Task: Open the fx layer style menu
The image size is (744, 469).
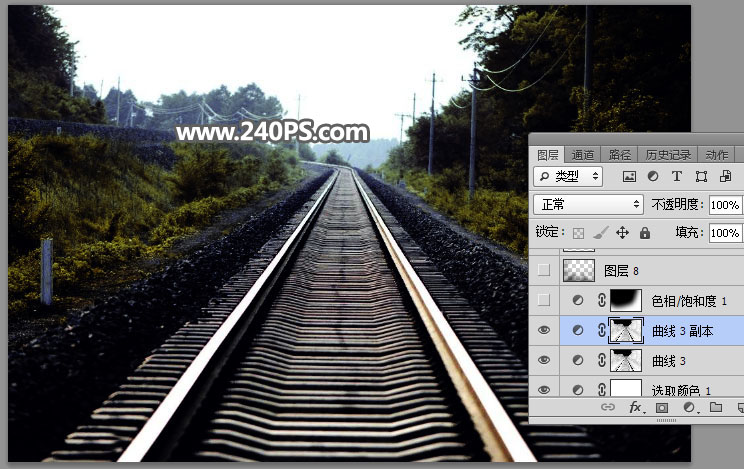Action: tap(636, 407)
